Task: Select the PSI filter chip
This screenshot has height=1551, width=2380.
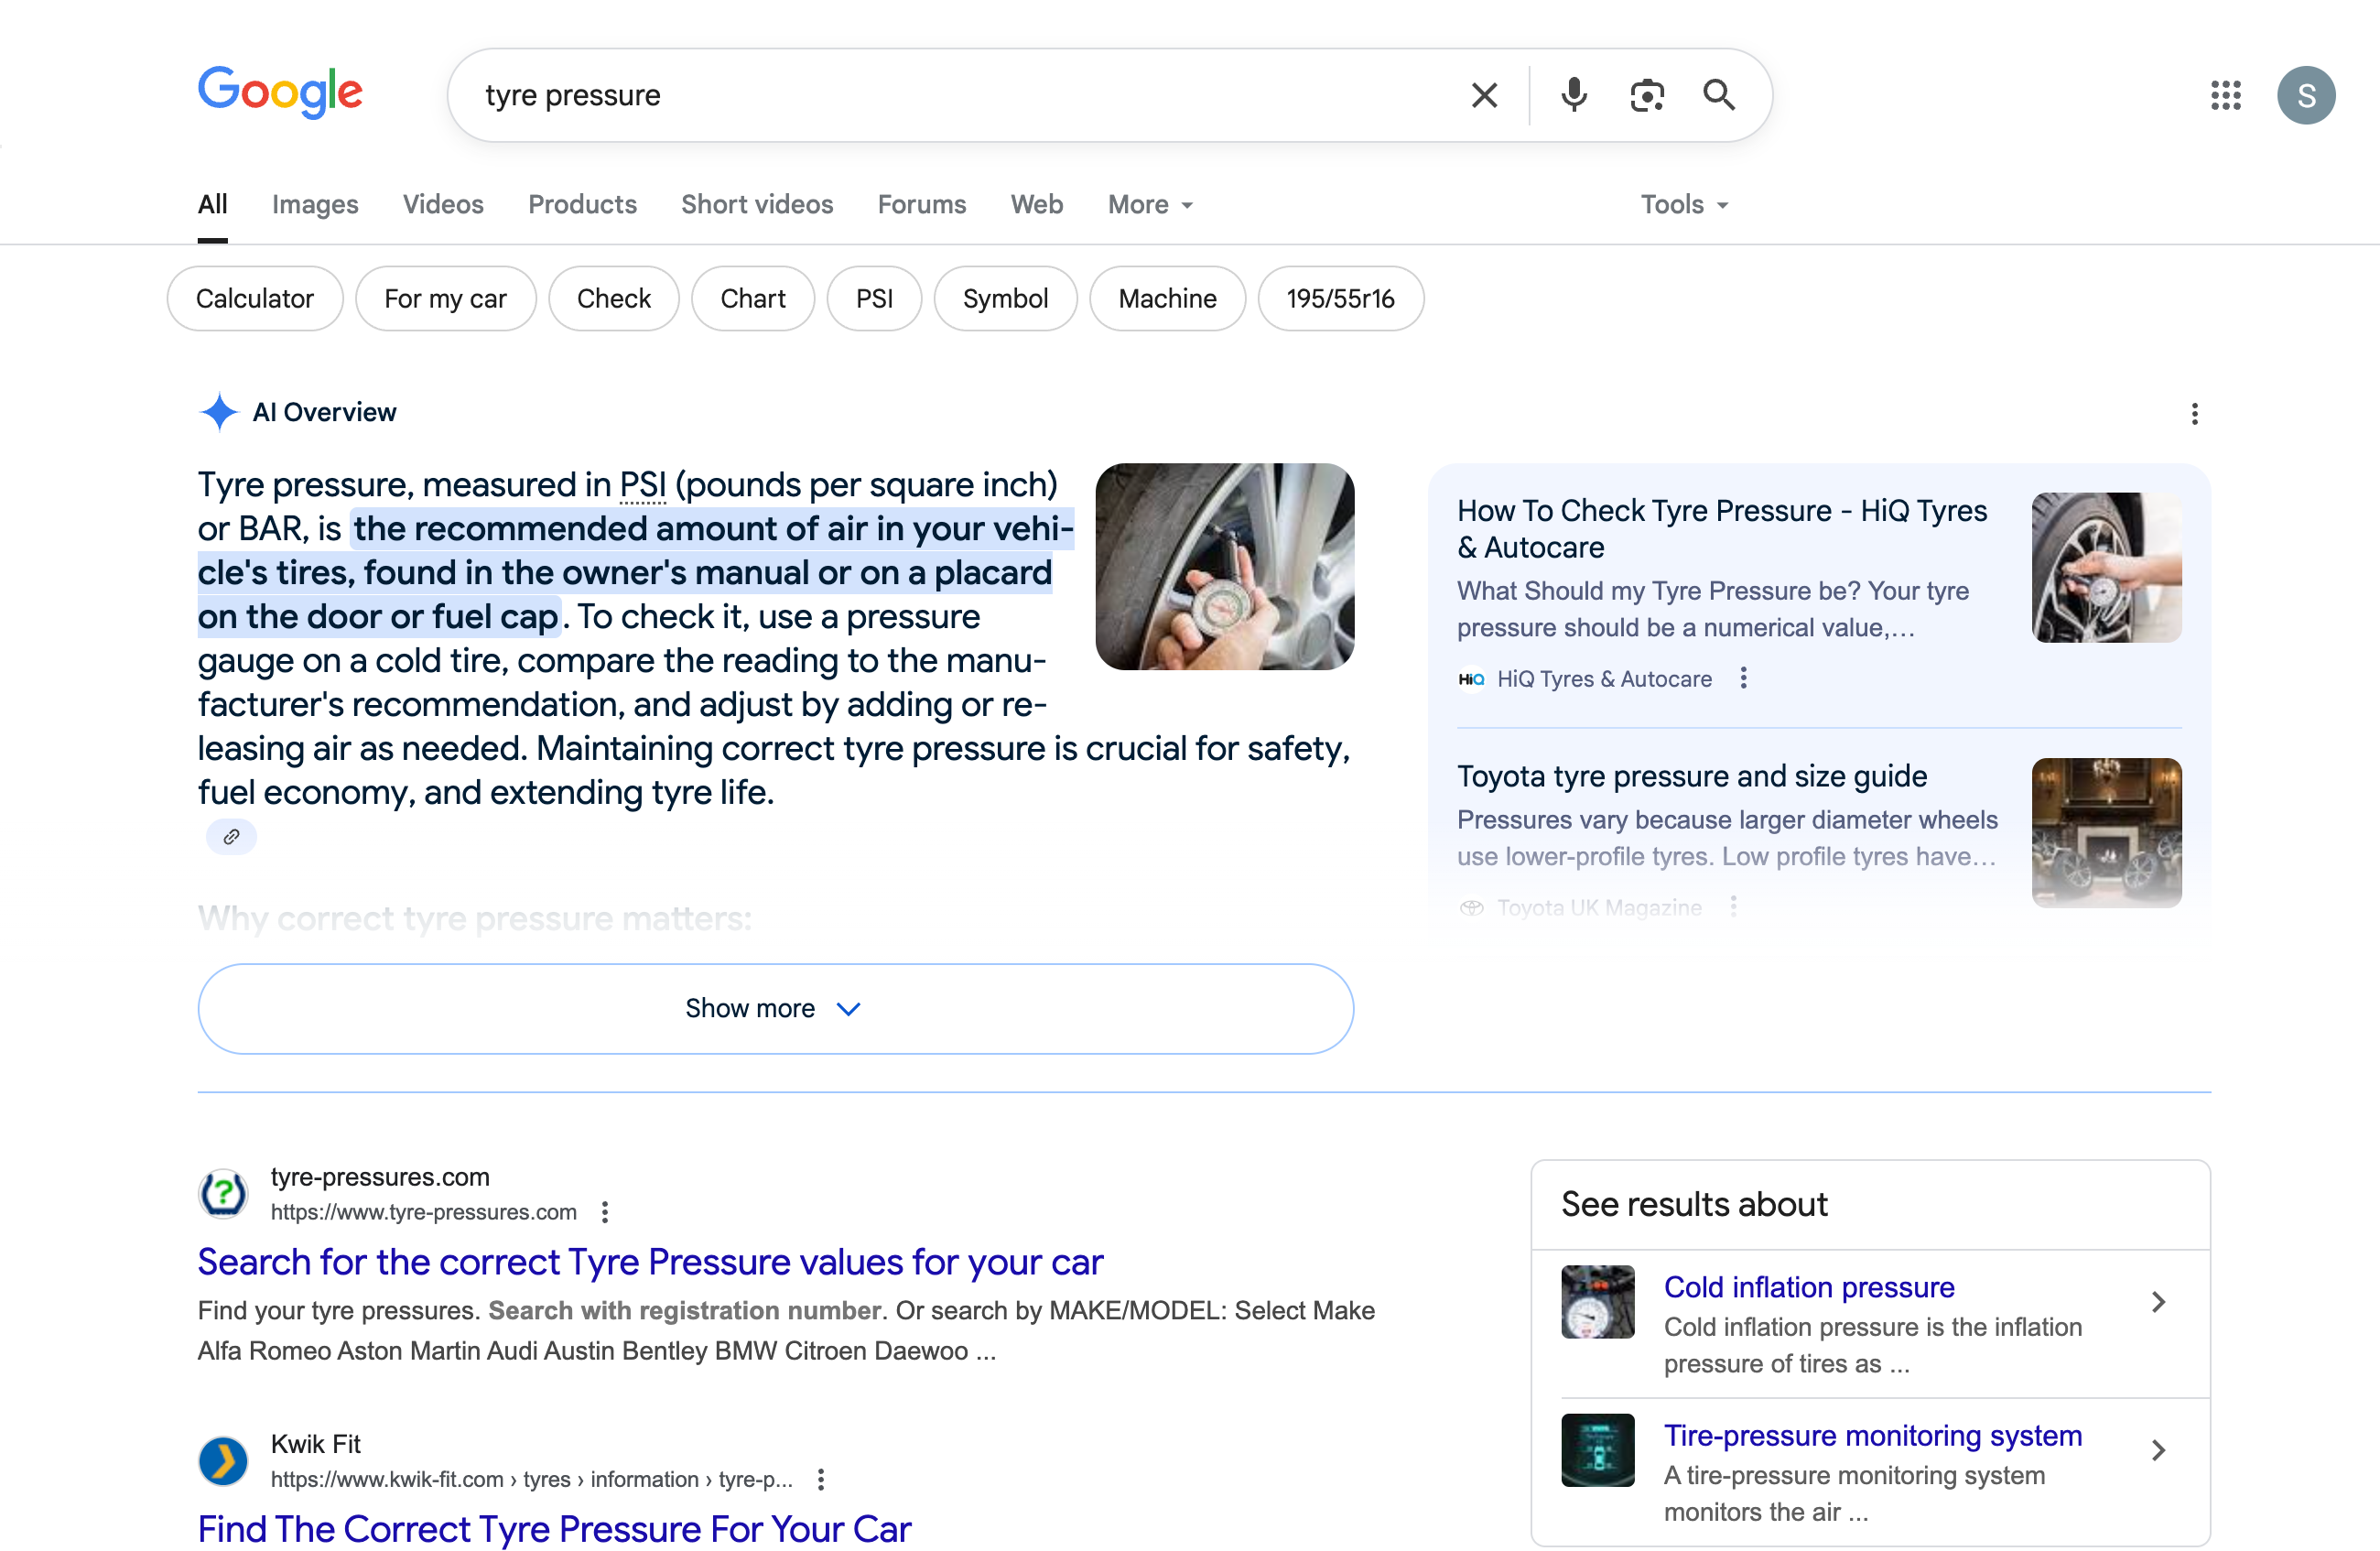Action: (874, 298)
